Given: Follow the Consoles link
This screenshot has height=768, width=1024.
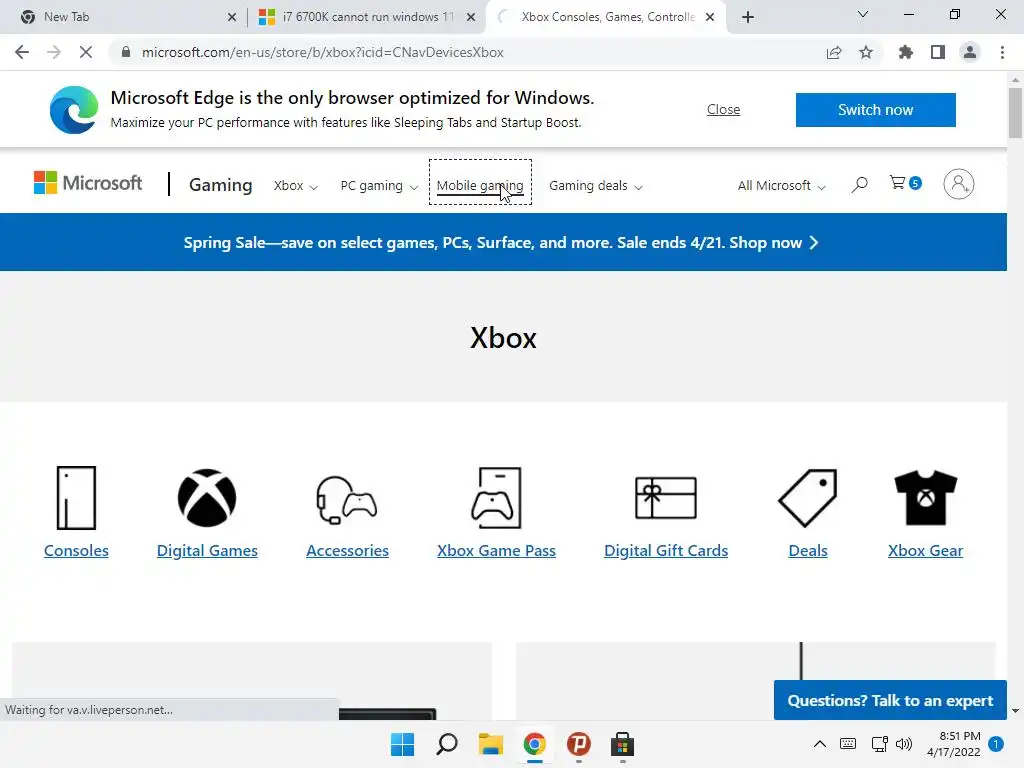Looking at the screenshot, I should pos(76,551).
